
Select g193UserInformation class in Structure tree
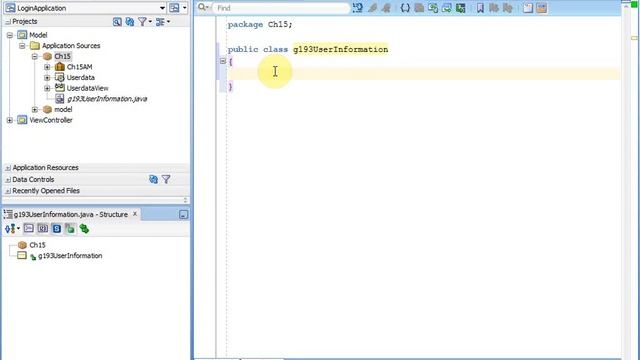70,256
